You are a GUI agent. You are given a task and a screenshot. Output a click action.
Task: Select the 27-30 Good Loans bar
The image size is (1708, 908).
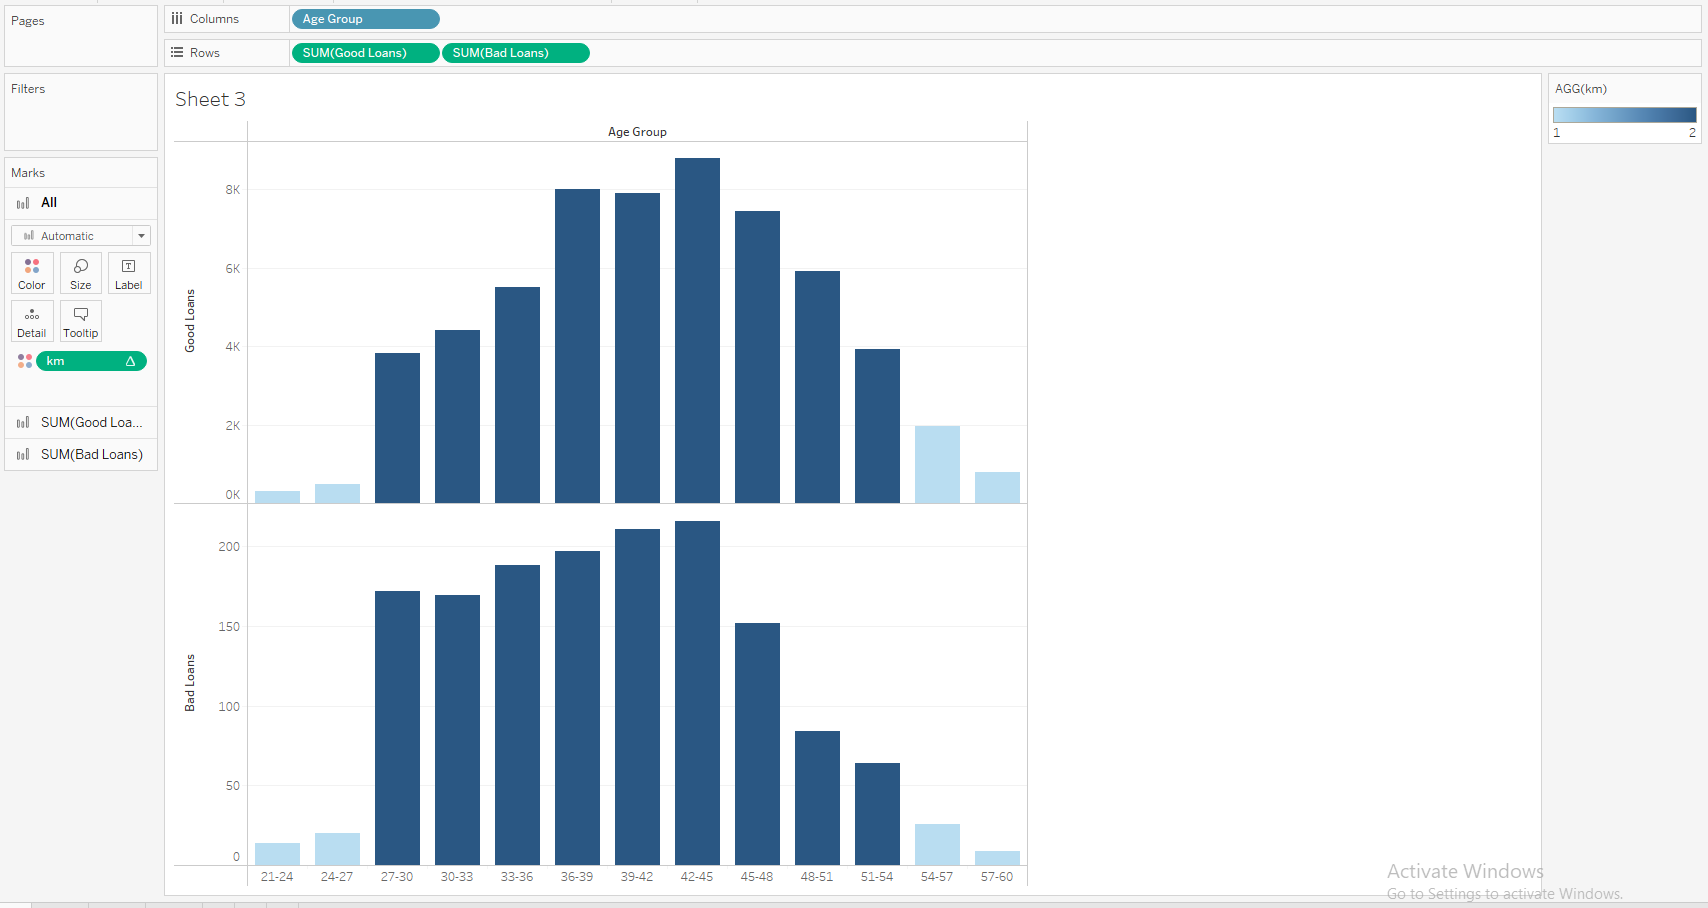coord(397,428)
